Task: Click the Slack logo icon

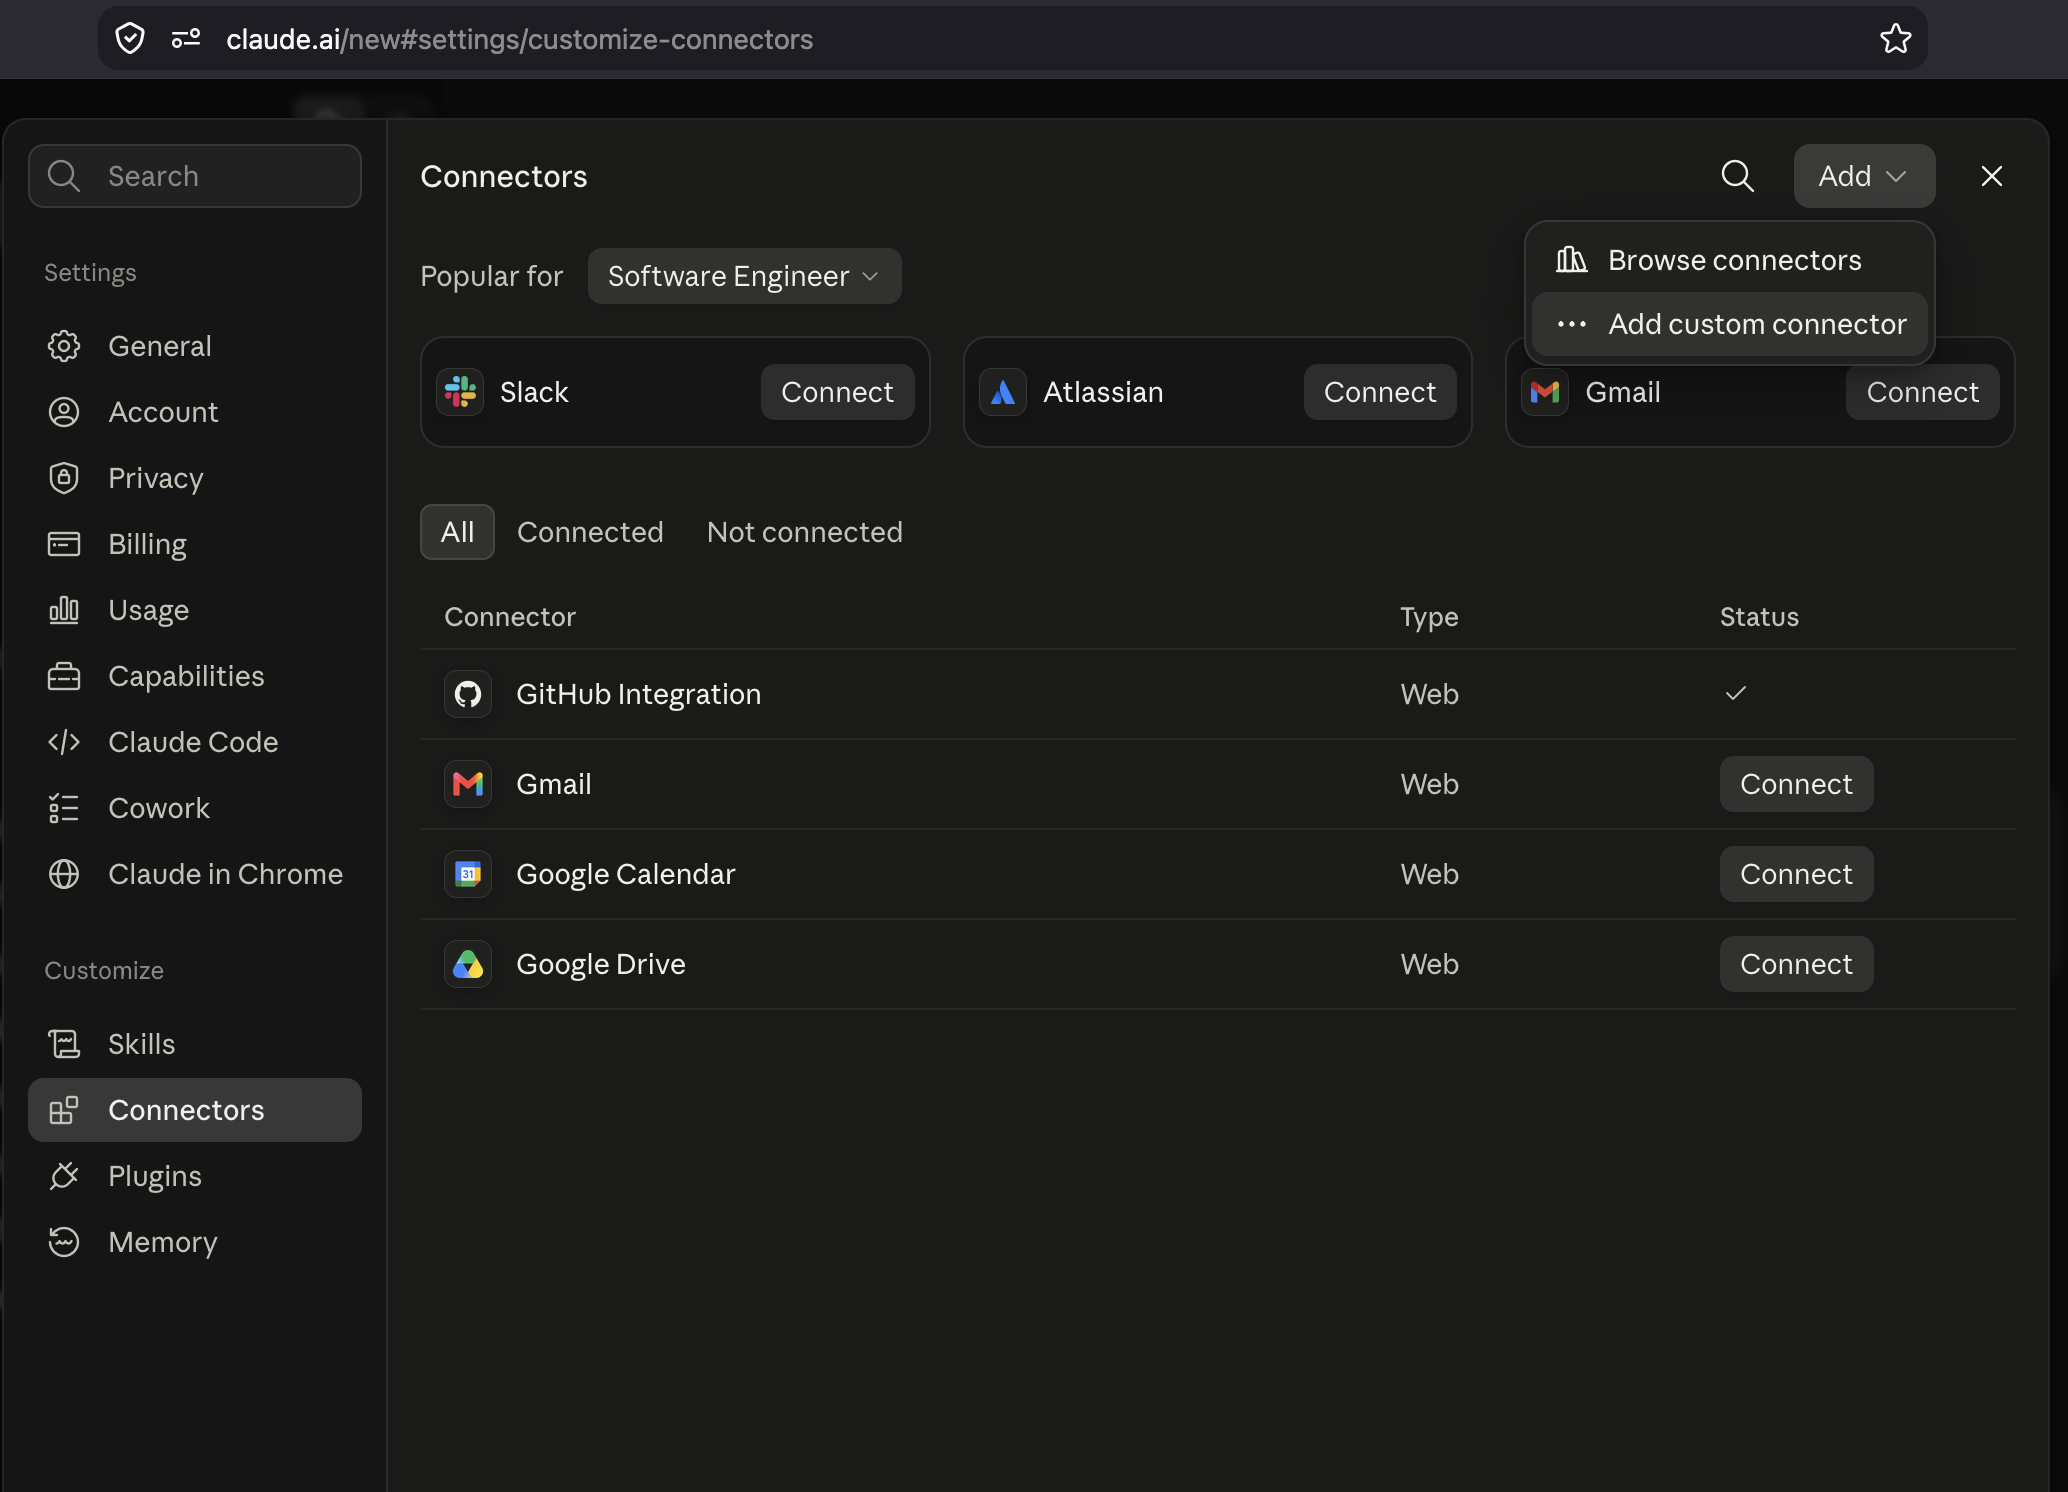Action: coord(460,392)
